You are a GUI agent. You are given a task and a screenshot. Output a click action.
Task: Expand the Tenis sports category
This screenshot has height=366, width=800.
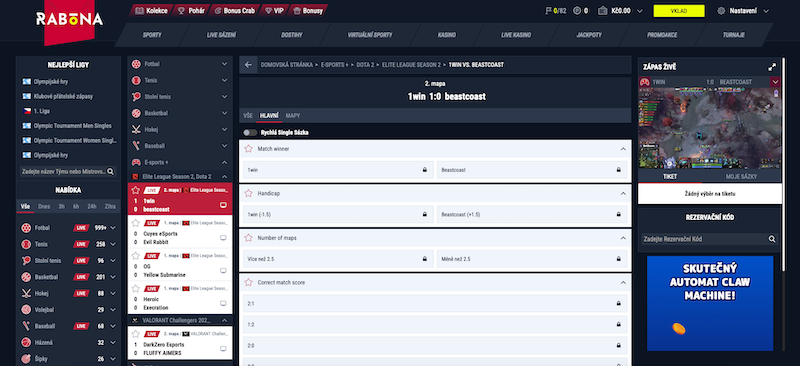pyautogui.click(x=224, y=80)
